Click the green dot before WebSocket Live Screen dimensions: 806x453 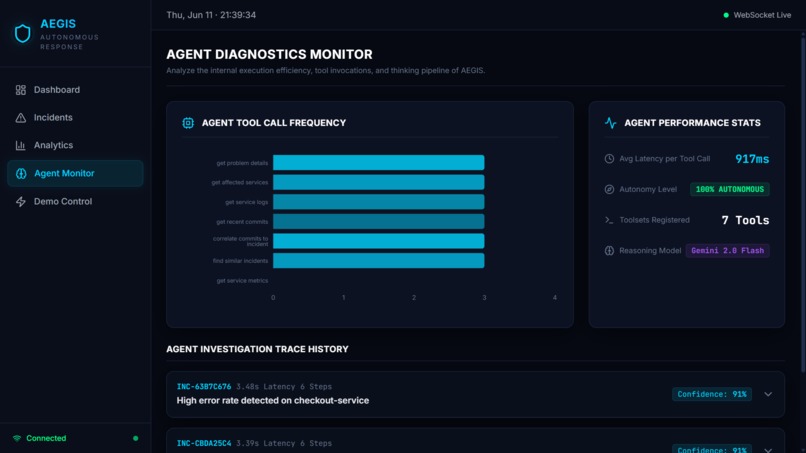coord(726,15)
